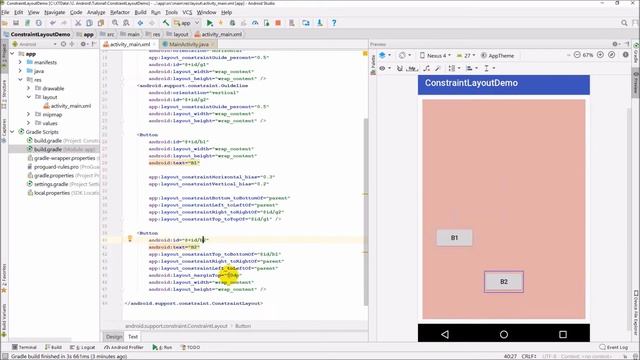Open the app run configuration dropdown
This screenshot has height=360, width=640.
coord(186,23)
